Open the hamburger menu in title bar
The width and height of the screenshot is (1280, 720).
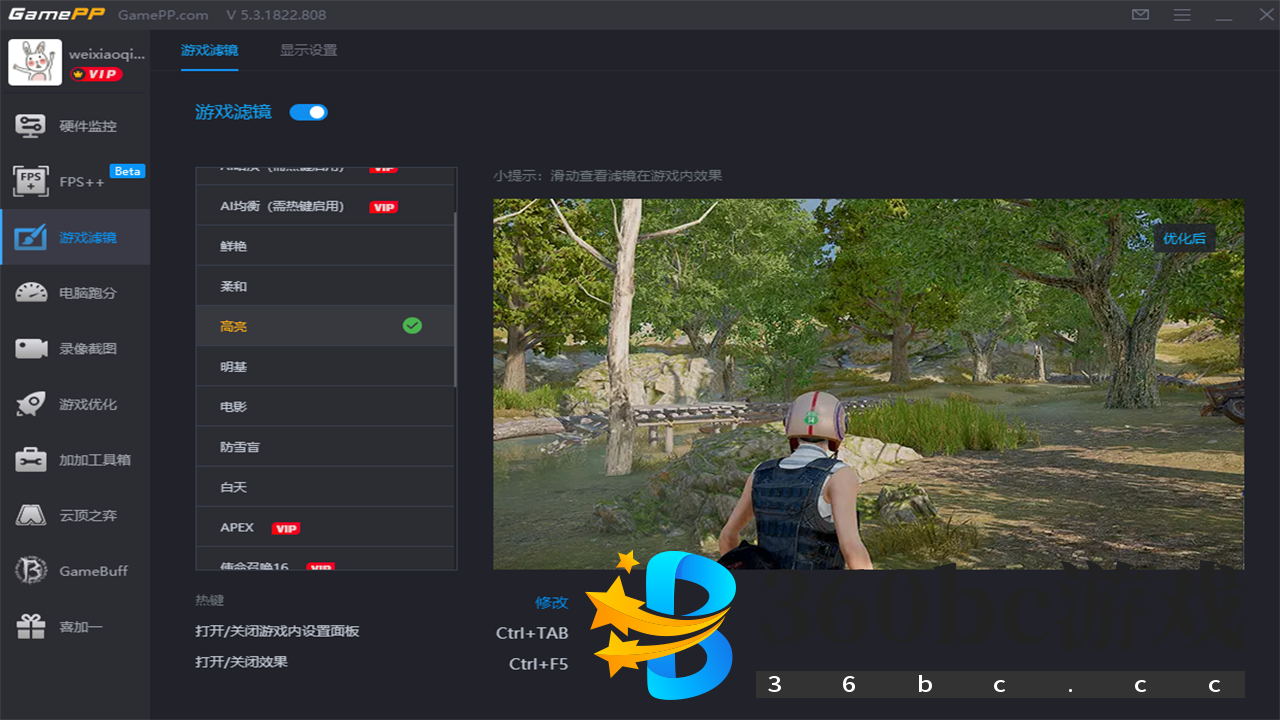coord(1182,15)
